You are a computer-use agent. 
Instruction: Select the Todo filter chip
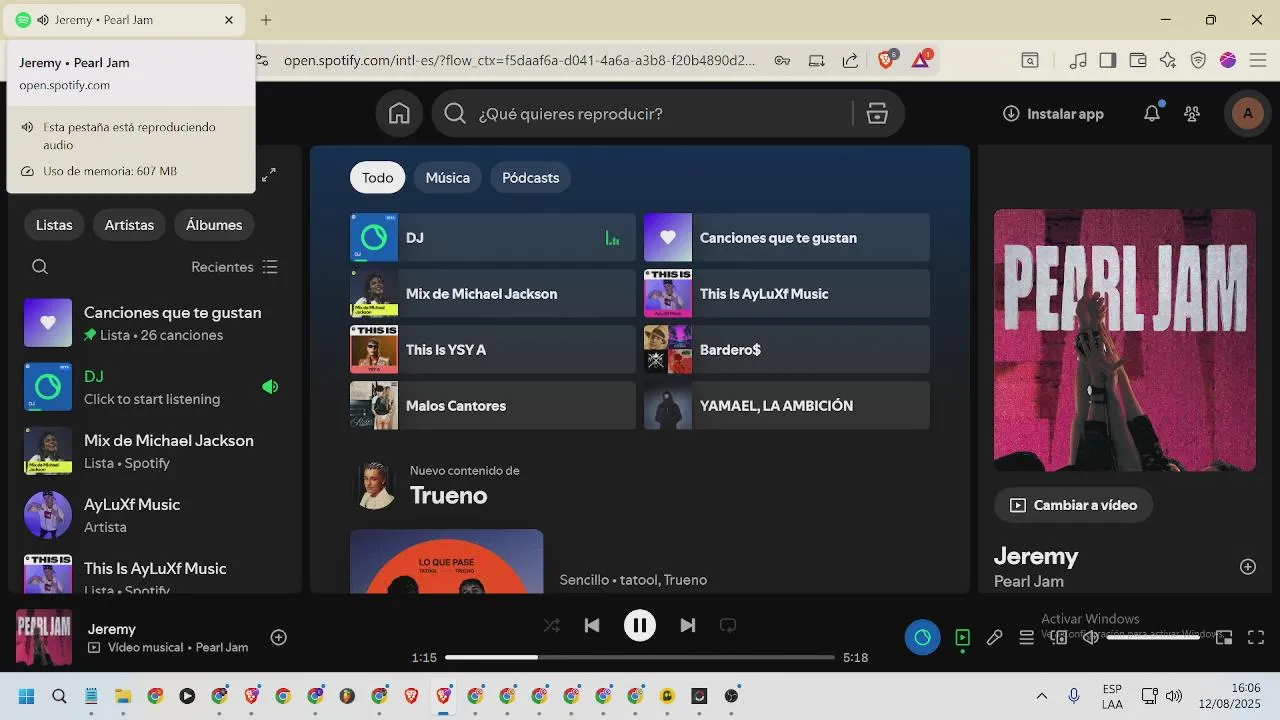[x=378, y=178]
